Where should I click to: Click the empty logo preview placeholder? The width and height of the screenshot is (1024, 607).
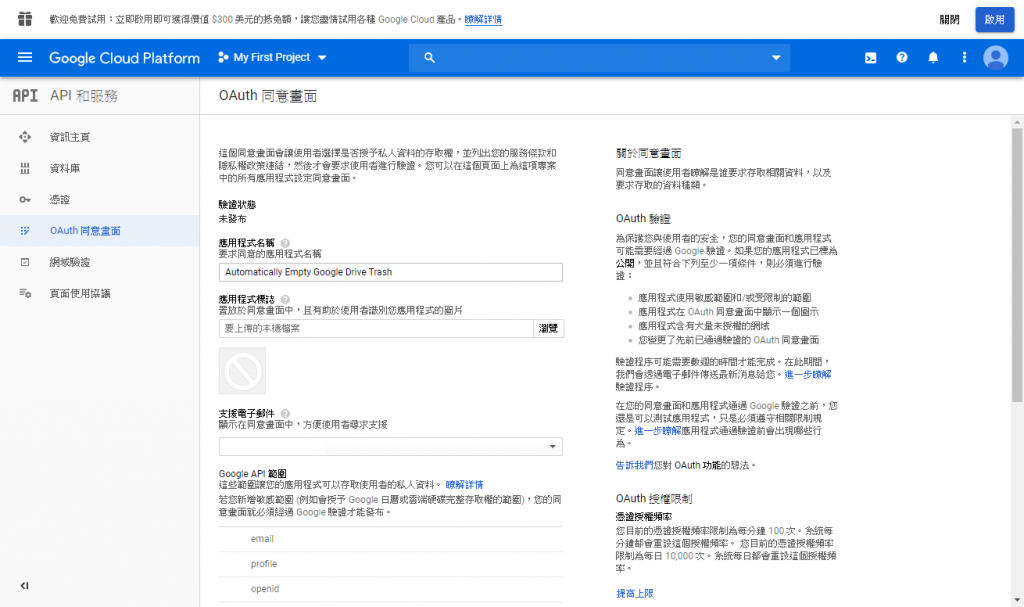click(242, 370)
